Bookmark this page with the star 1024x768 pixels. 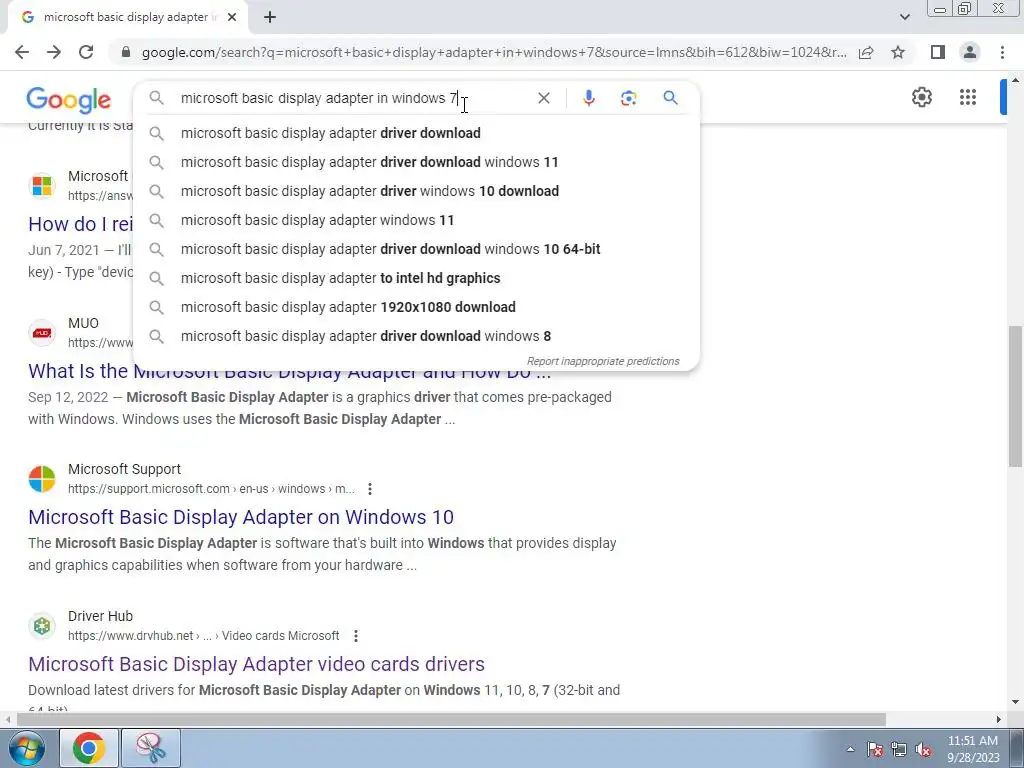coord(898,52)
